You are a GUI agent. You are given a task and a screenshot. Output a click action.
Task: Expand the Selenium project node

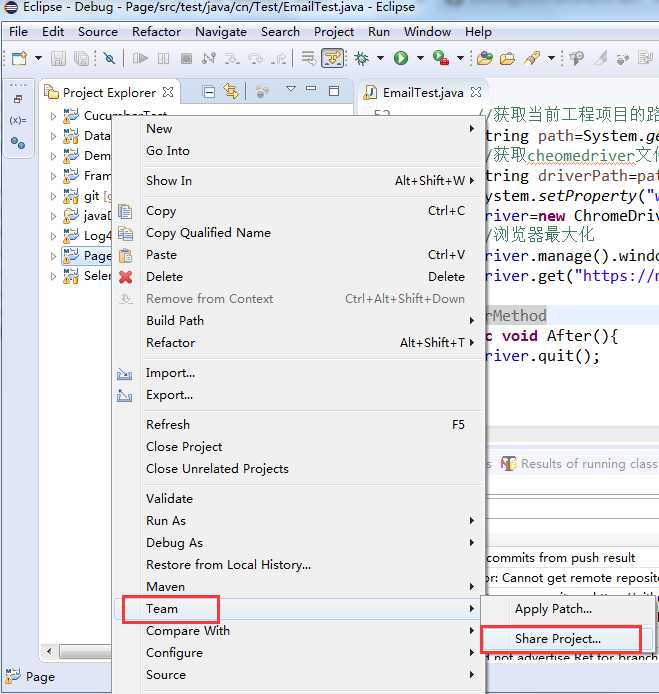coord(53,276)
